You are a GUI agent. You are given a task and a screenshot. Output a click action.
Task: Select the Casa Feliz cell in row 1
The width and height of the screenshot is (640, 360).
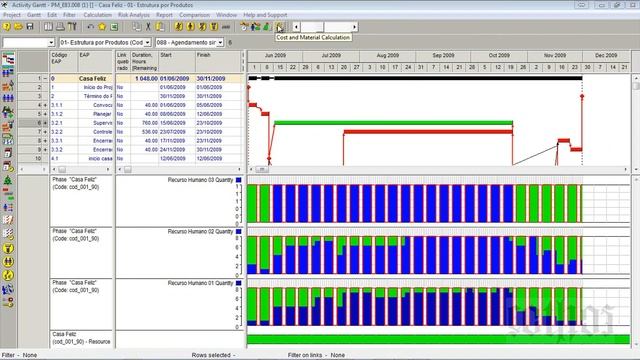(96, 78)
